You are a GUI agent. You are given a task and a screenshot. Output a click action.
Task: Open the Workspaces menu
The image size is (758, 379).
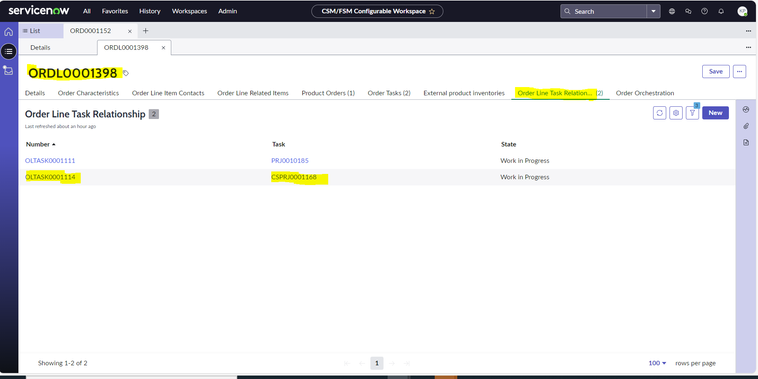coord(190,11)
